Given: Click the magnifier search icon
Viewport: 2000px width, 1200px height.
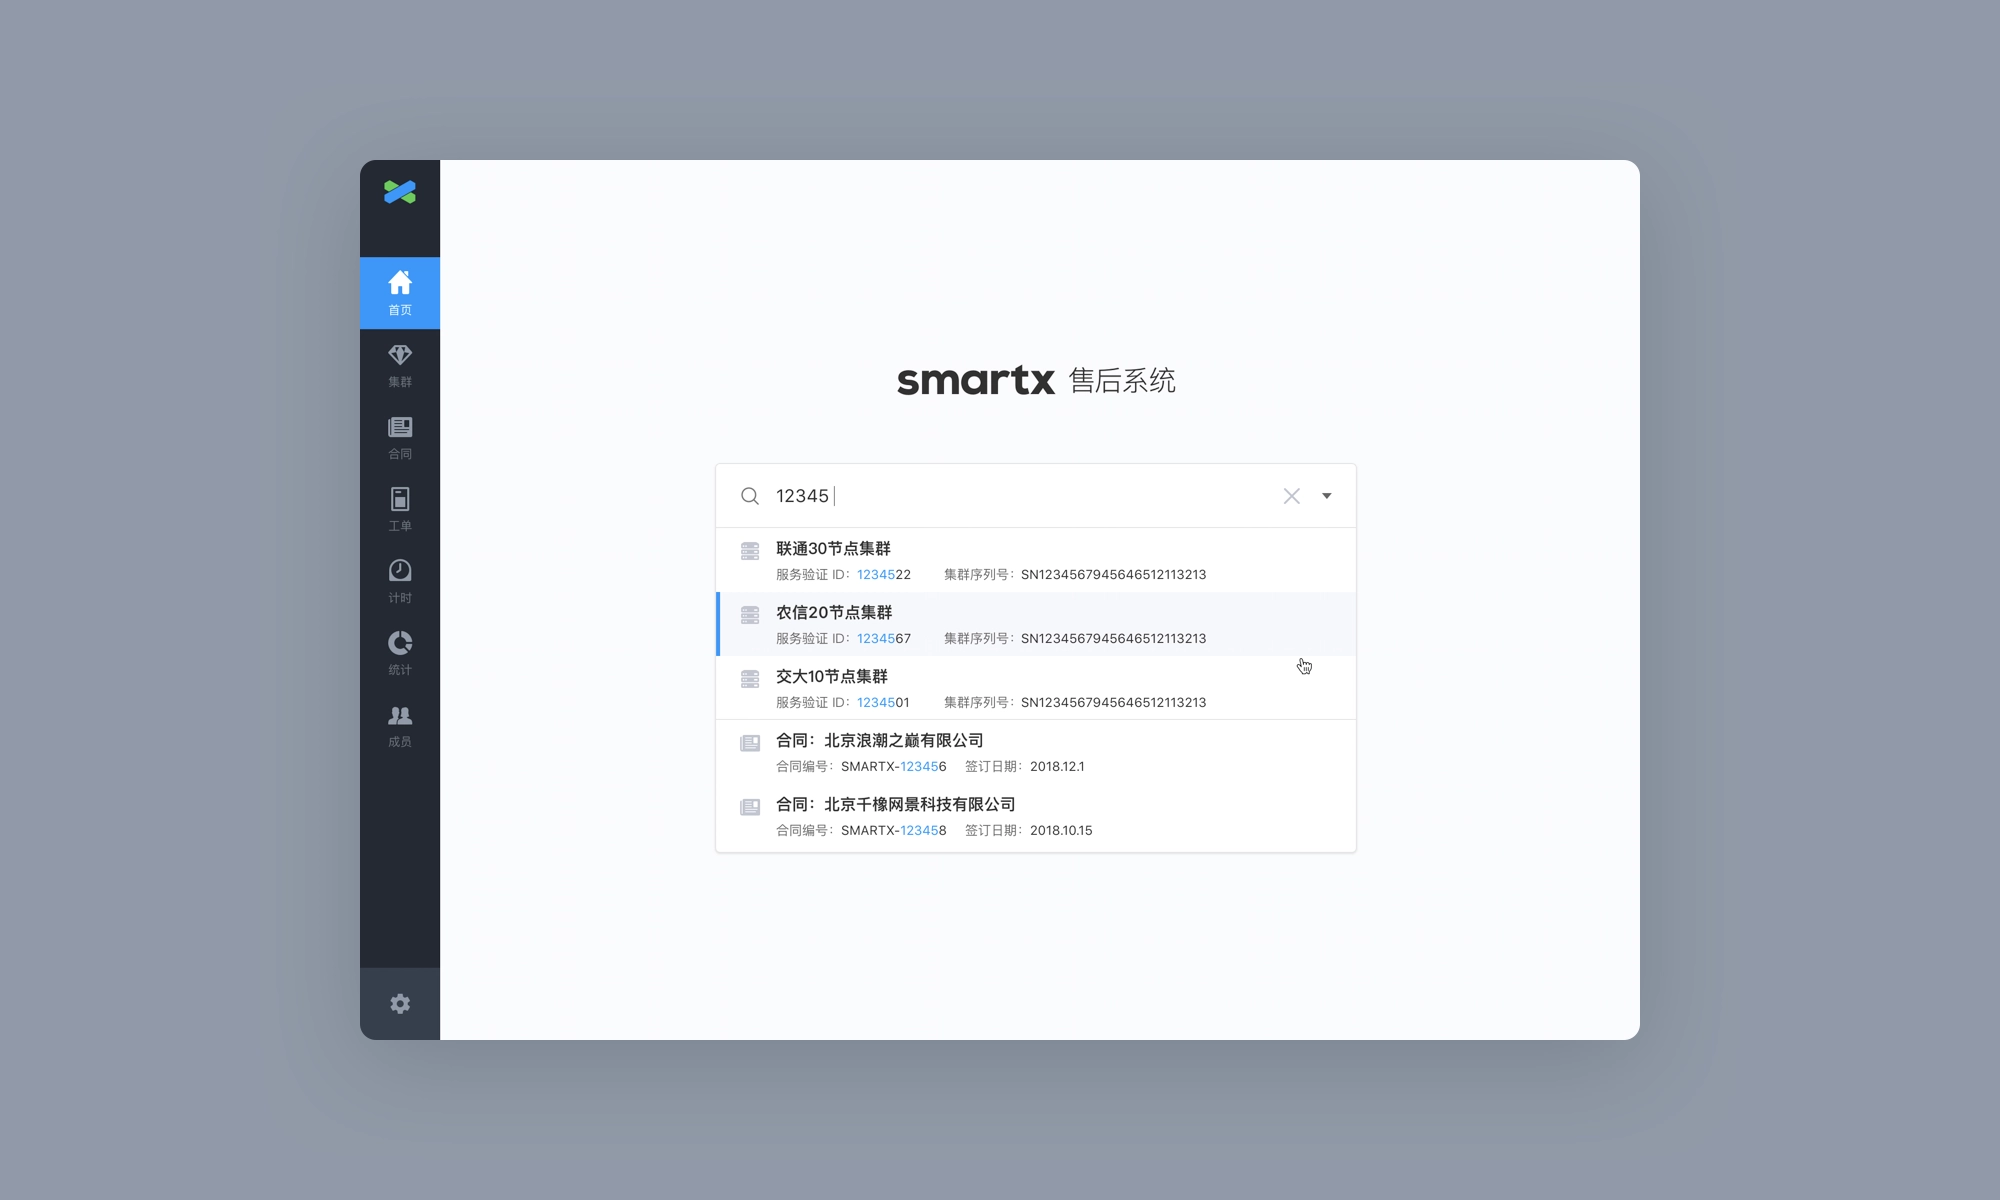Looking at the screenshot, I should pos(749,496).
